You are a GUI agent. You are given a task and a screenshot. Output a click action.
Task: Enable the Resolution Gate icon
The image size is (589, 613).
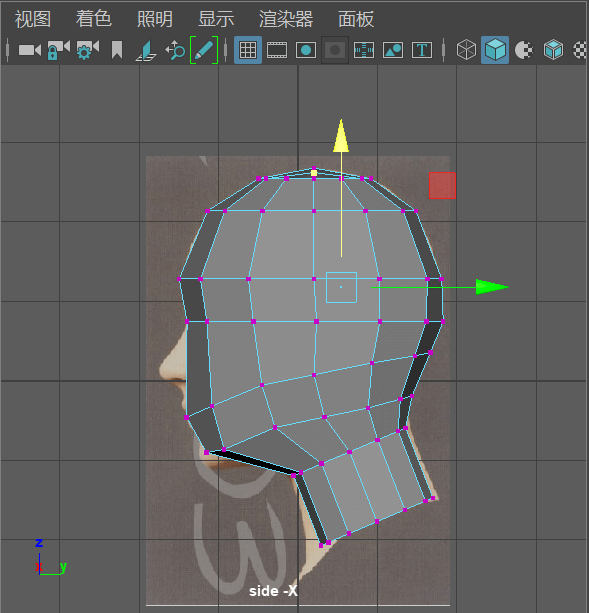[x=306, y=50]
